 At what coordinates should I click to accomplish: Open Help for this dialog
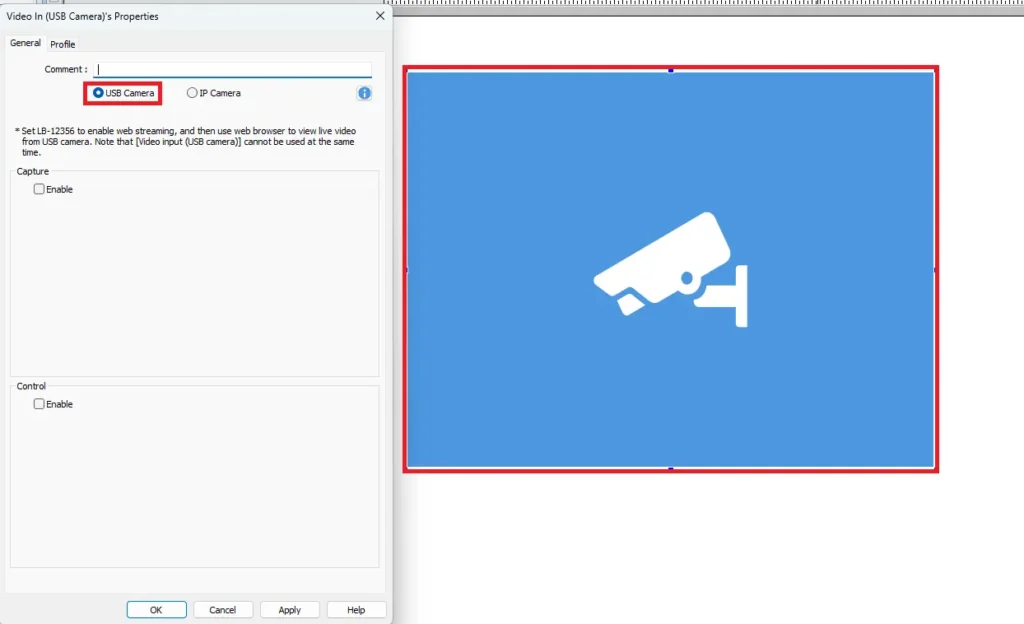click(x=356, y=609)
